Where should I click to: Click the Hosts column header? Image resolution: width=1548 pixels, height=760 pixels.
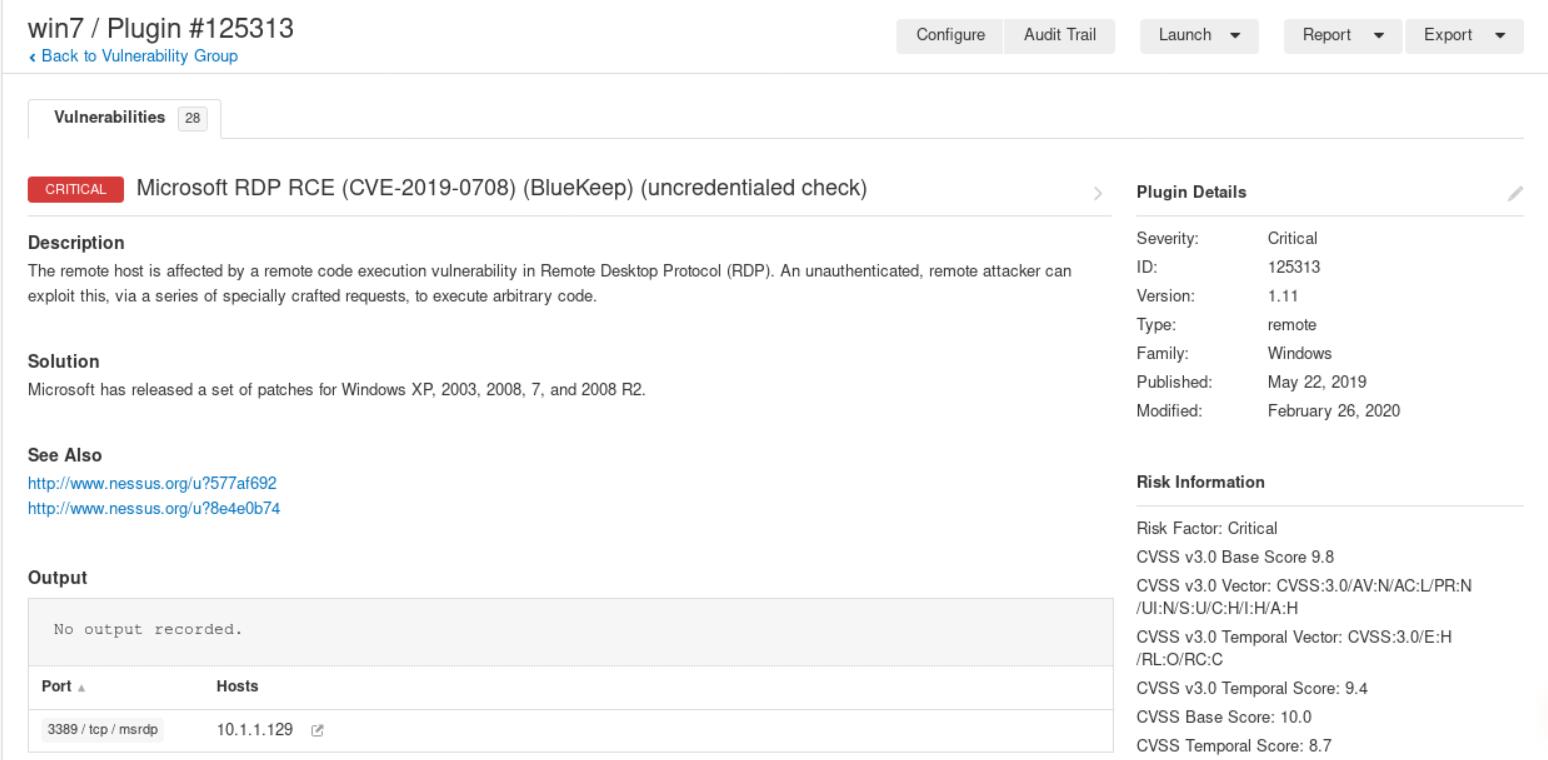click(x=237, y=687)
